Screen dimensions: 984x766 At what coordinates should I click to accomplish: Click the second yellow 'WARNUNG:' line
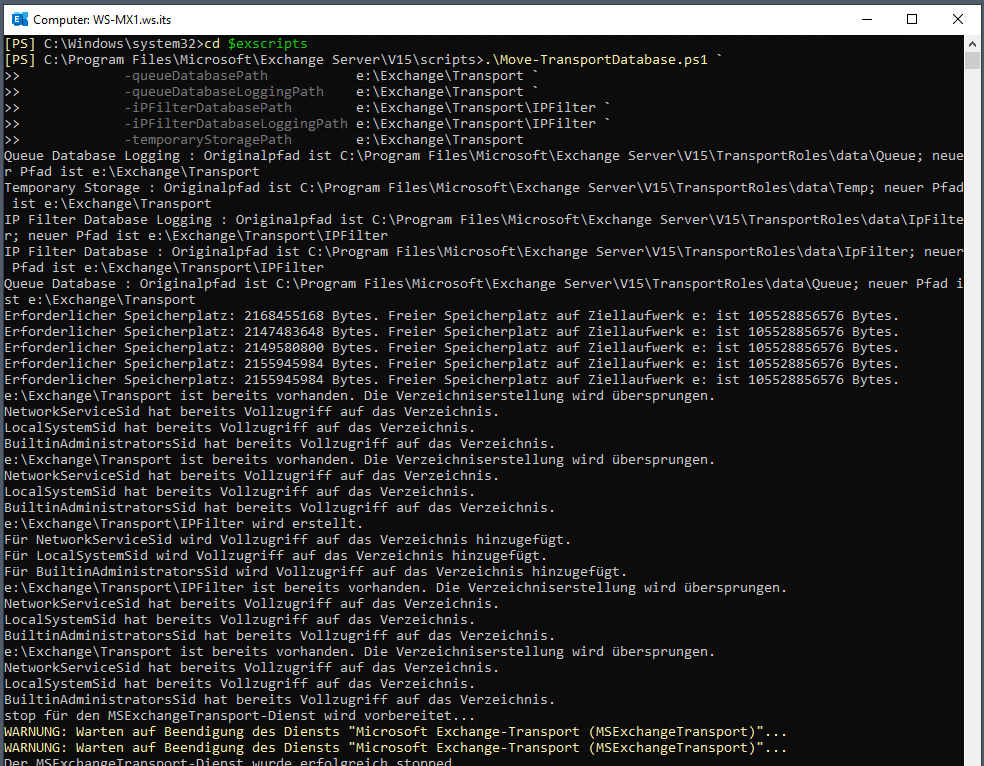[395, 748]
